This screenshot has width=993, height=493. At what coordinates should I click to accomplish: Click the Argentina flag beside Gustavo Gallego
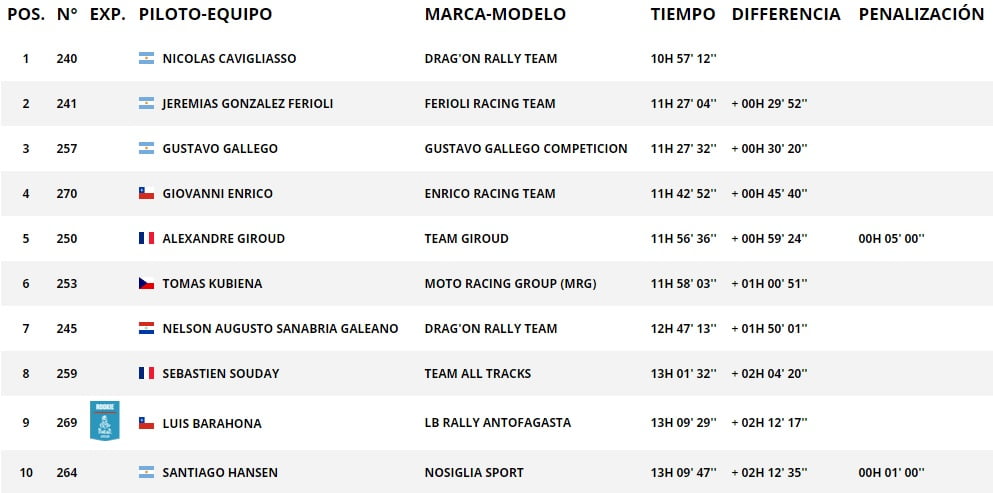click(146, 148)
